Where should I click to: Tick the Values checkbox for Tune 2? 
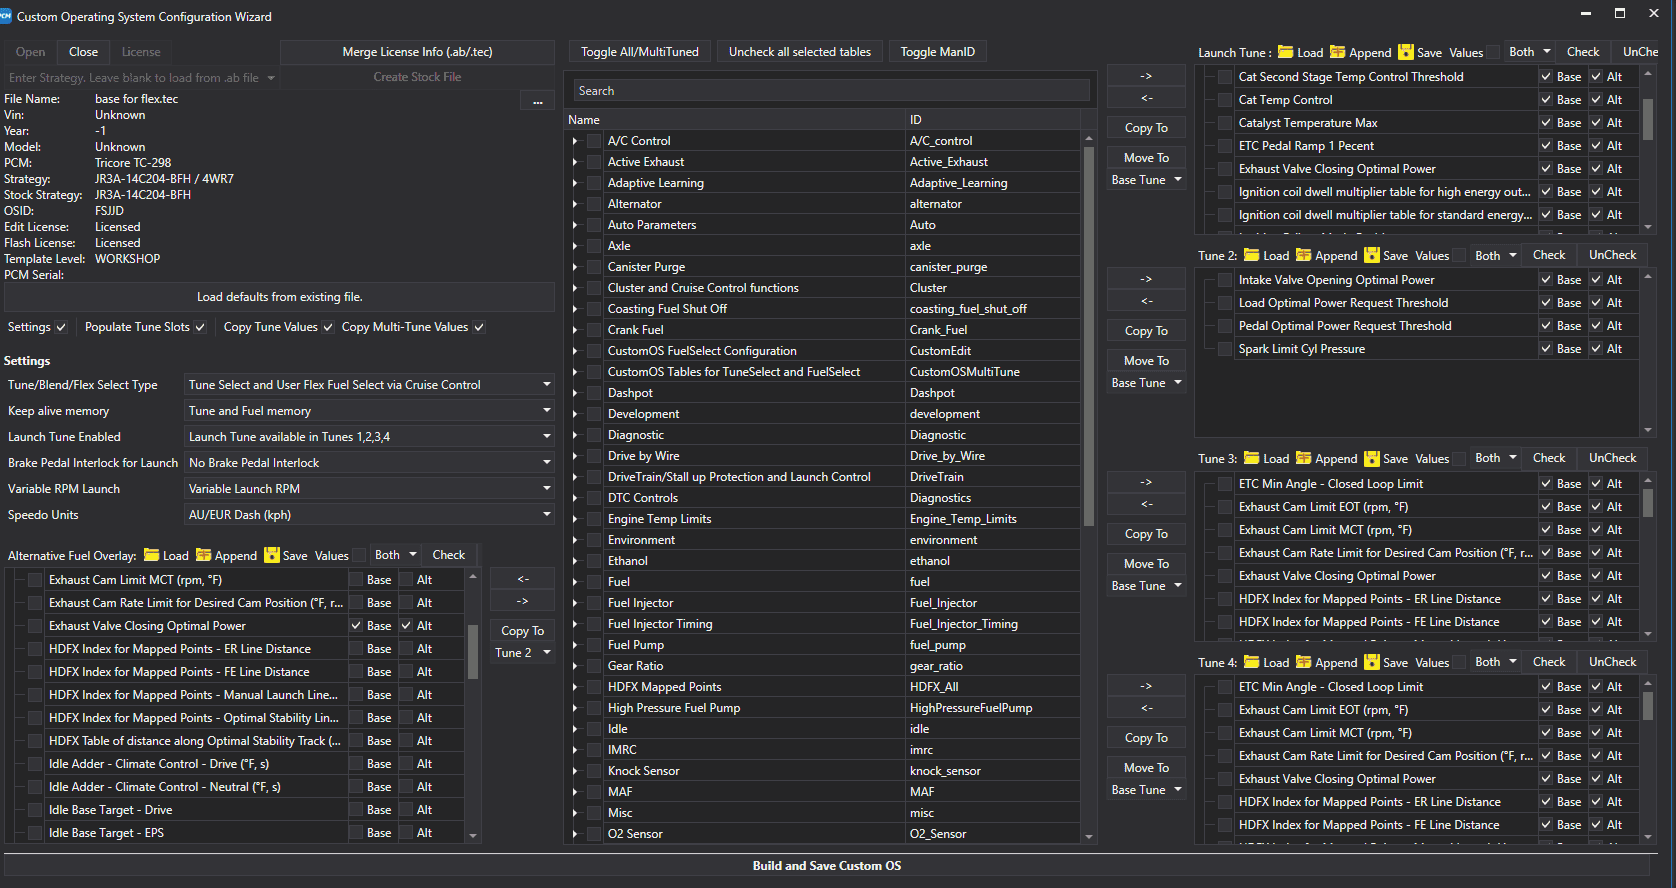click(1458, 256)
